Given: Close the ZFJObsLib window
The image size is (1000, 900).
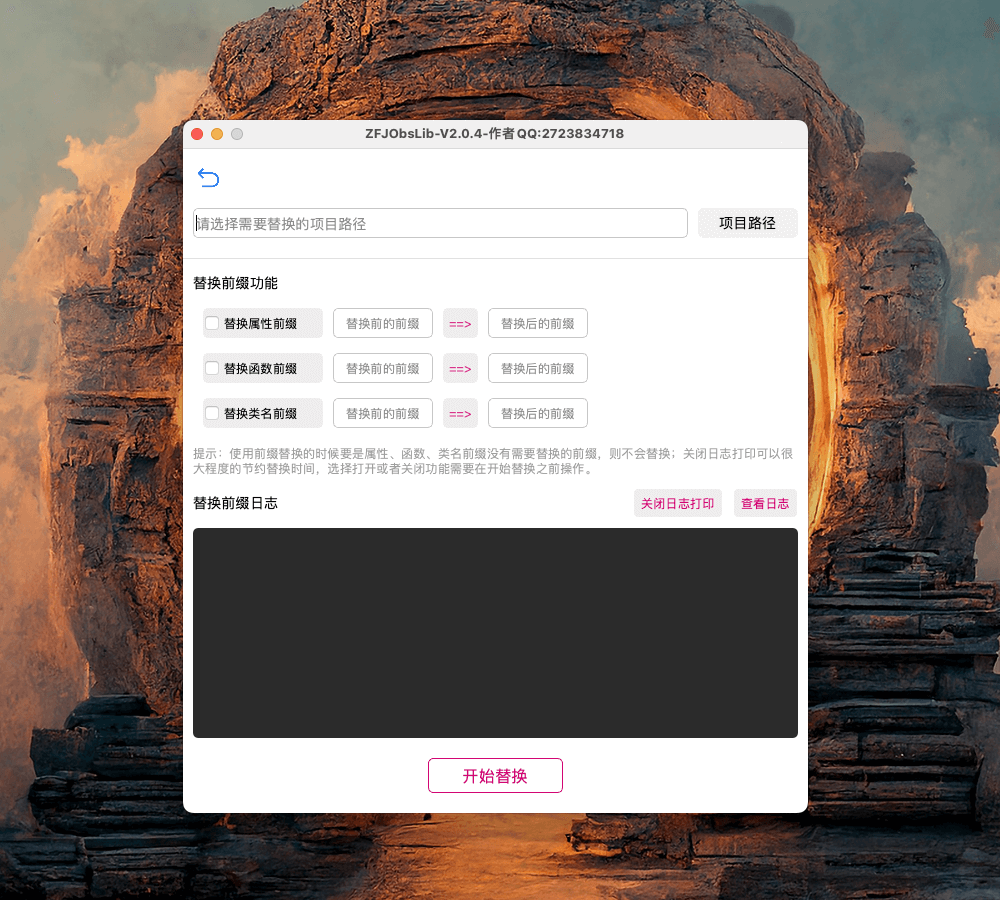Looking at the screenshot, I should tap(197, 134).
